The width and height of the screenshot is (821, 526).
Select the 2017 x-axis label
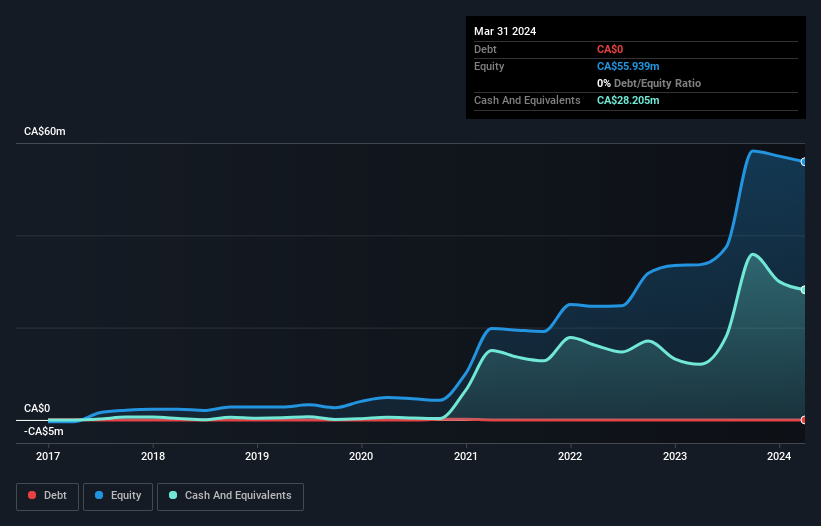point(48,456)
